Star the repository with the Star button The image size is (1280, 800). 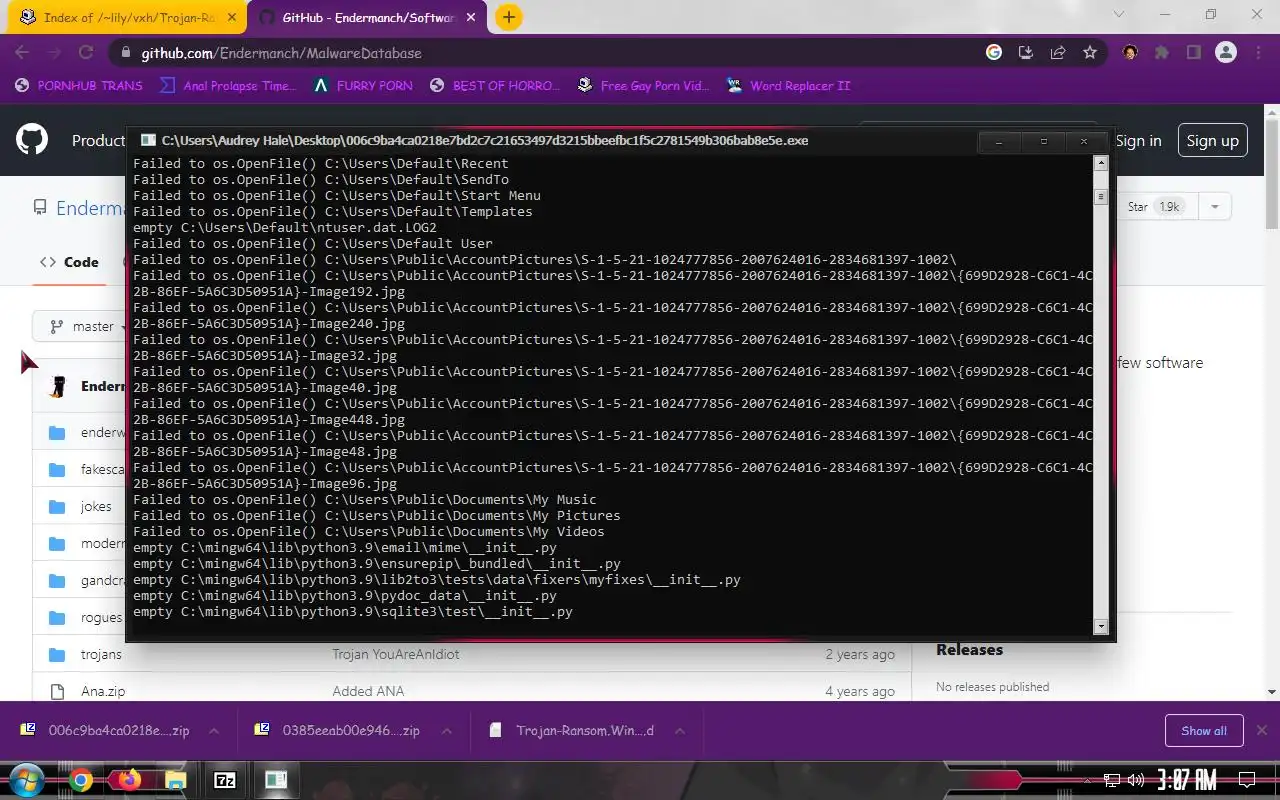(x=1156, y=207)
